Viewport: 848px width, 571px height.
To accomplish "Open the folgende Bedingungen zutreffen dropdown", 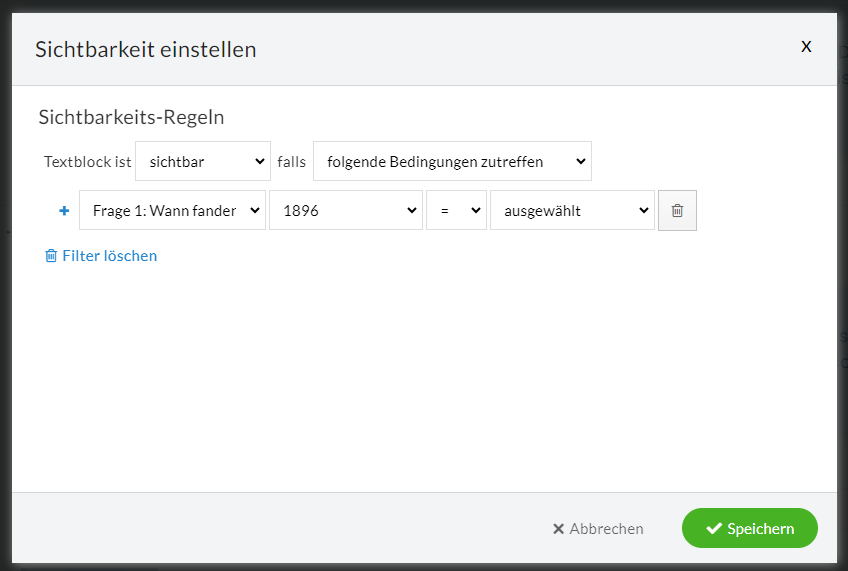I will [452, 161].
